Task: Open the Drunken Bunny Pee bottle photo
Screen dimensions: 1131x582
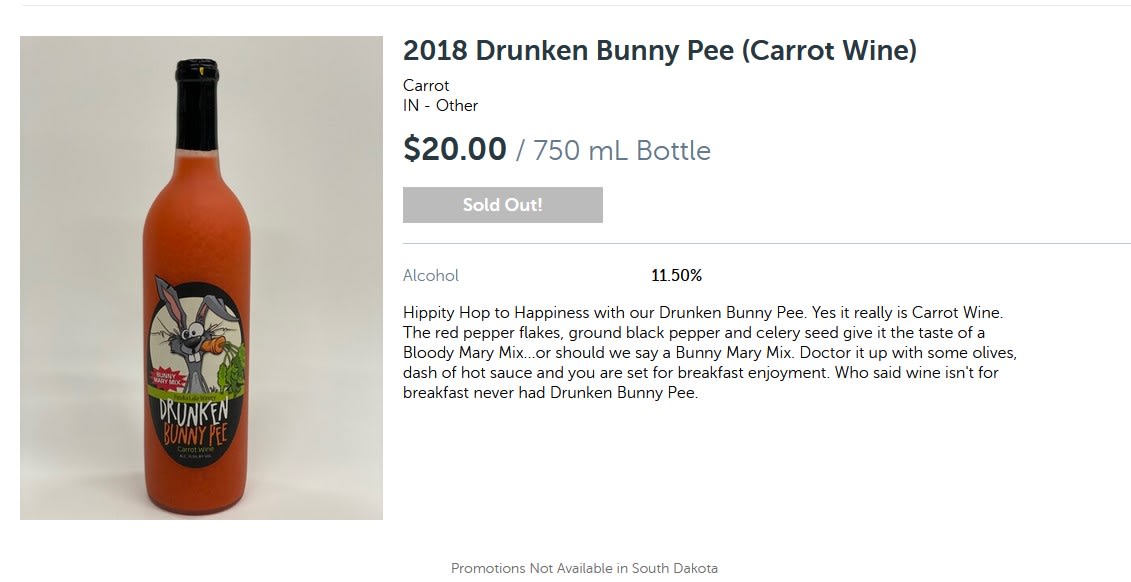Action: point(201,278)
